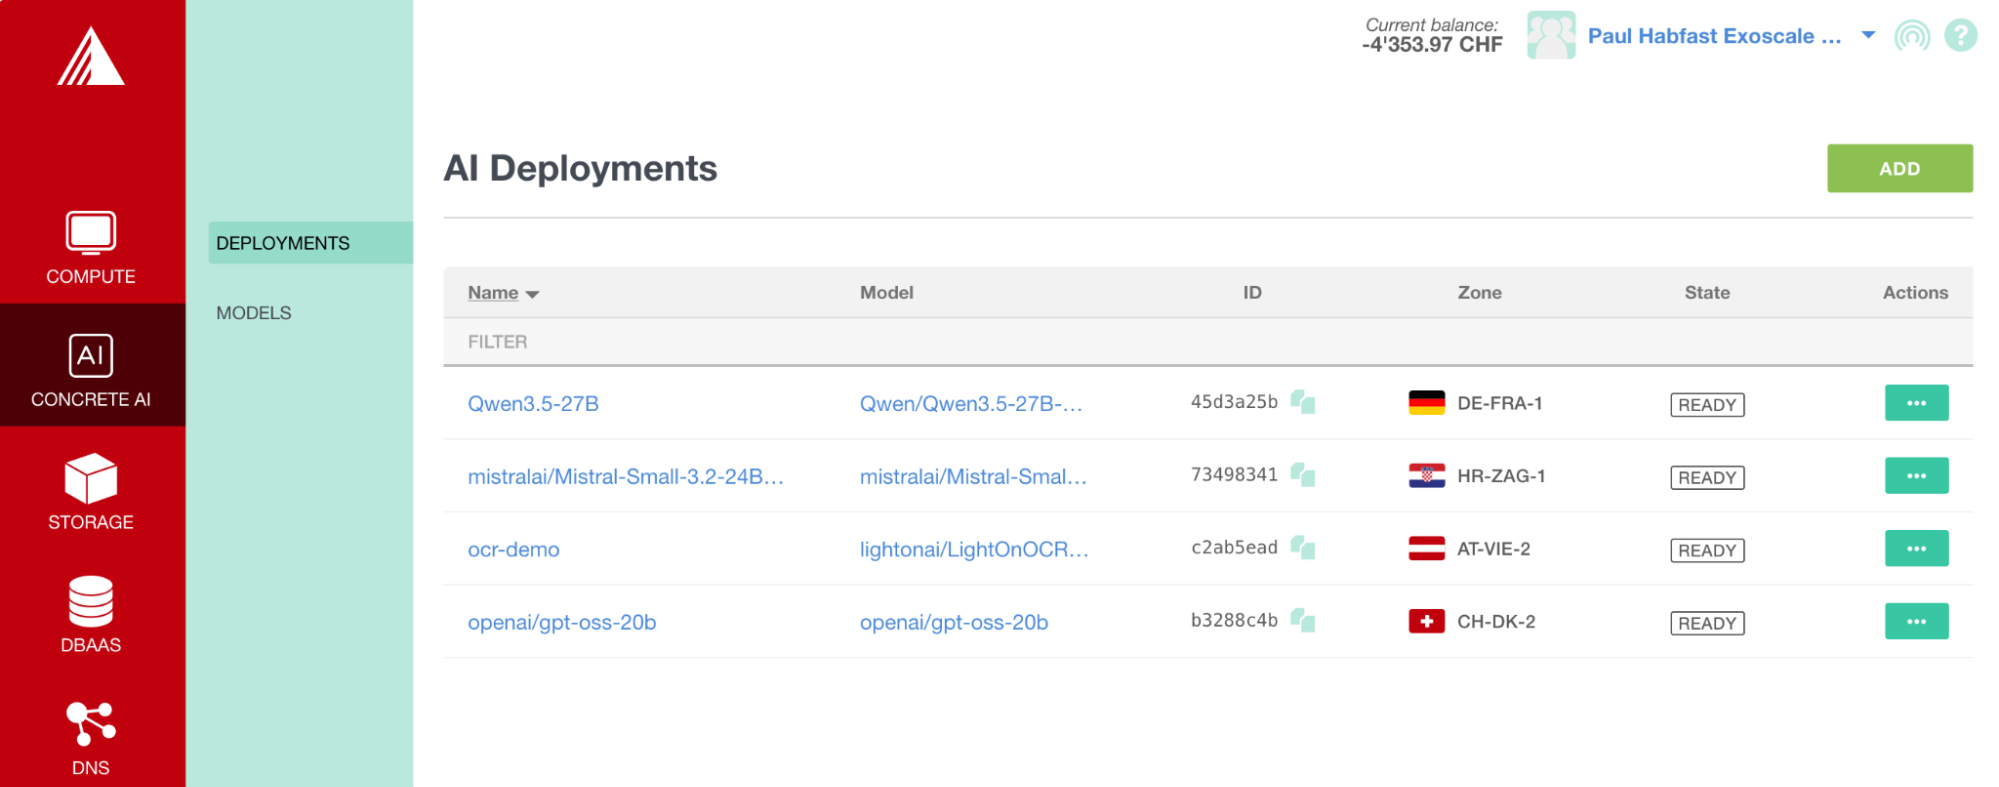Click the CH-DK-2 zone text
Screen dimensions: 1999x787
click(1496, 622)
